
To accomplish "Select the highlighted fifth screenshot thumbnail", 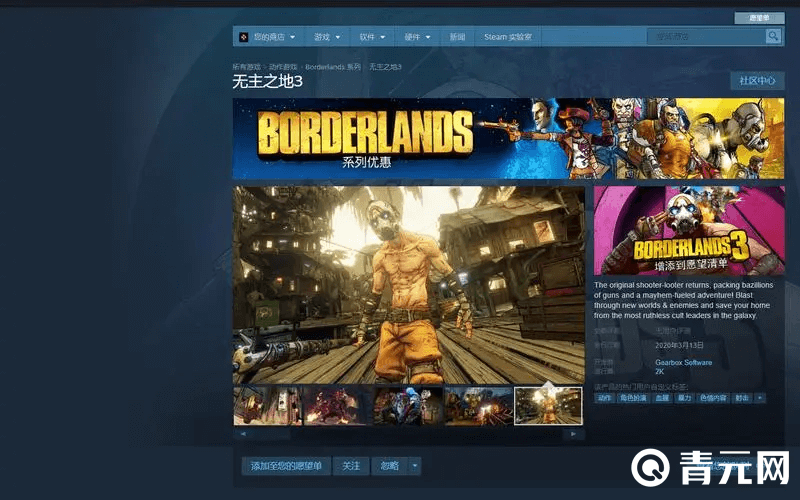I will point(548,406).
